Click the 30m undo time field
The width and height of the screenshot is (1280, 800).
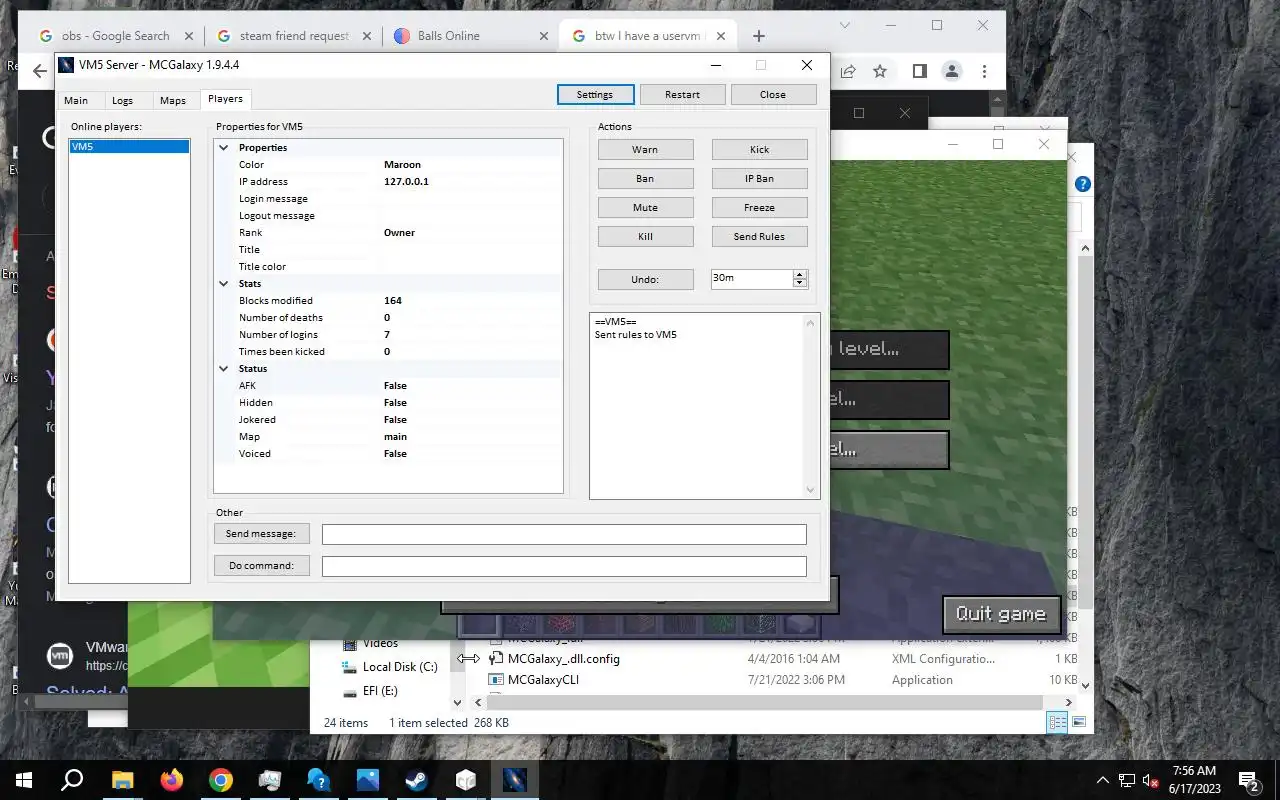coord(751,279)
